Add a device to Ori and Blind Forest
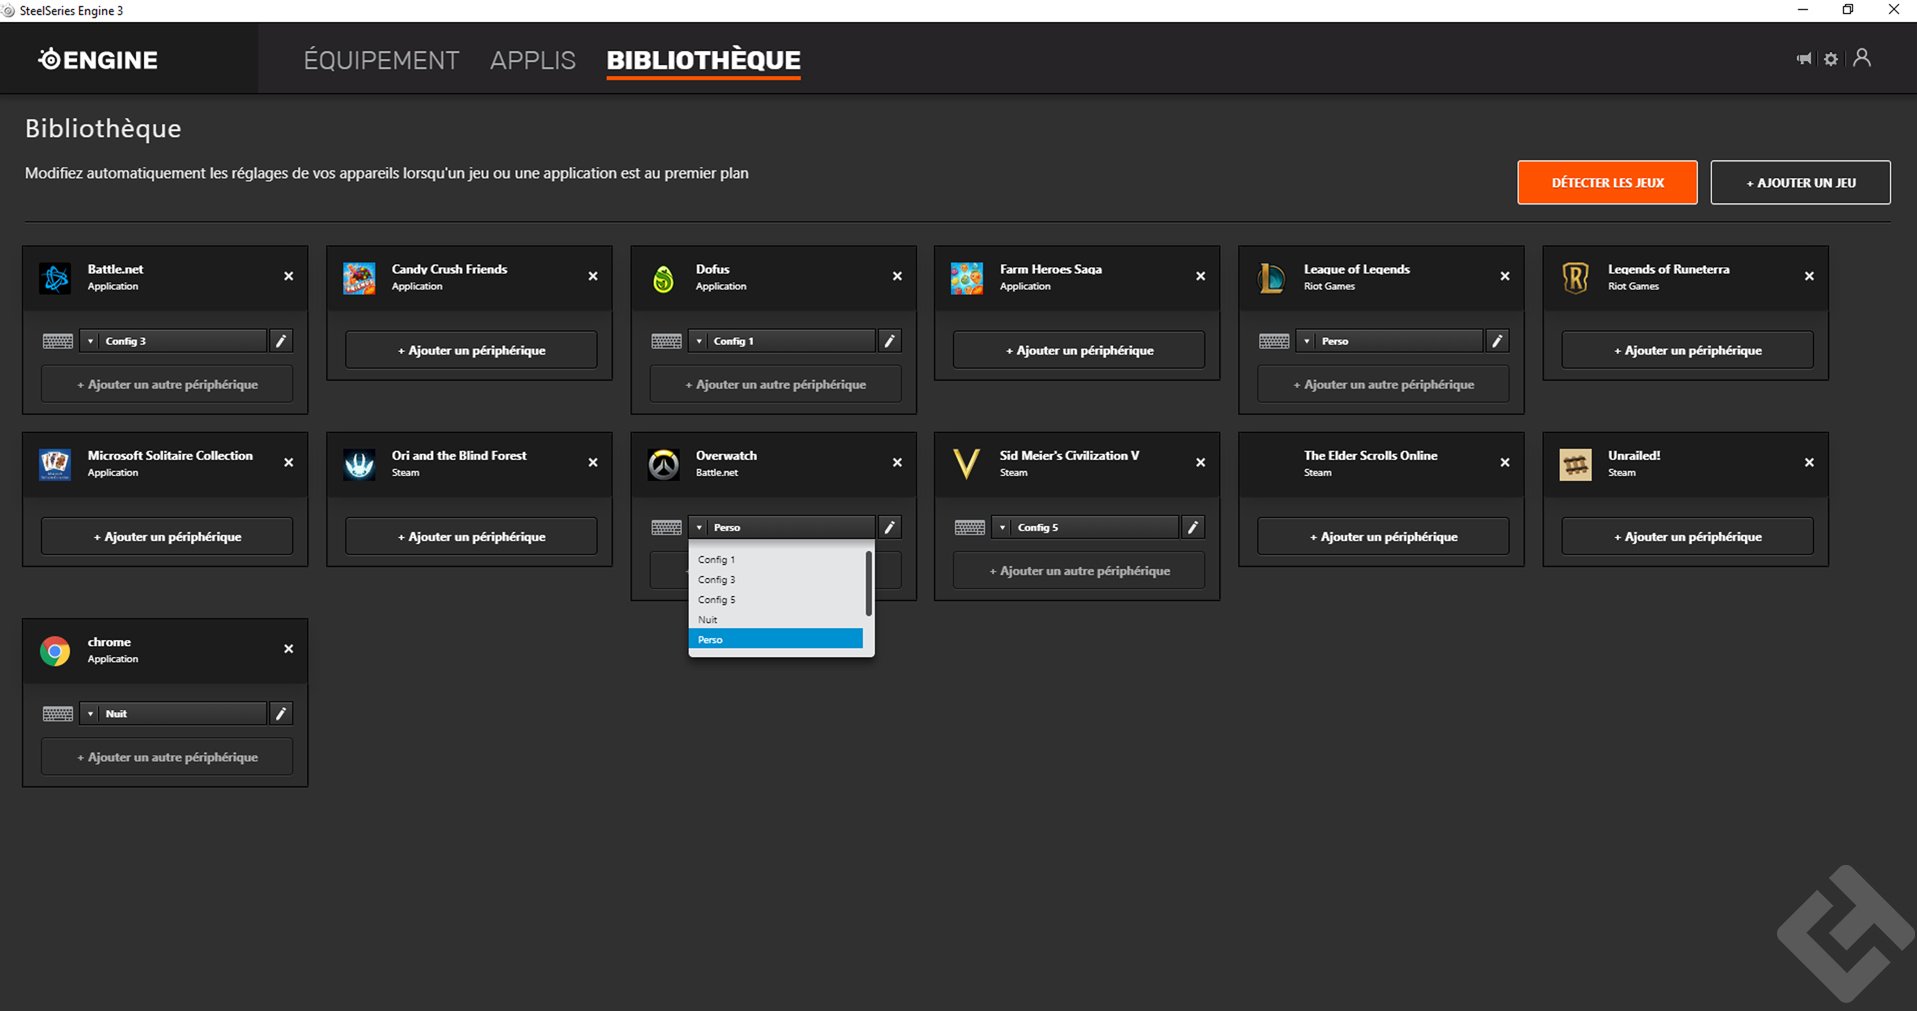1917x1011 pixels. (471, 537)
